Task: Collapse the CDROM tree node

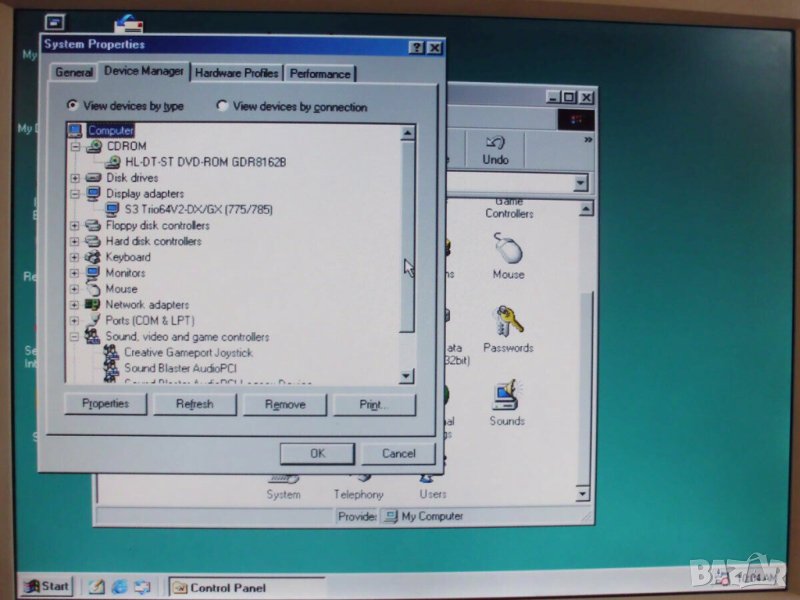Action: (75, 146)
